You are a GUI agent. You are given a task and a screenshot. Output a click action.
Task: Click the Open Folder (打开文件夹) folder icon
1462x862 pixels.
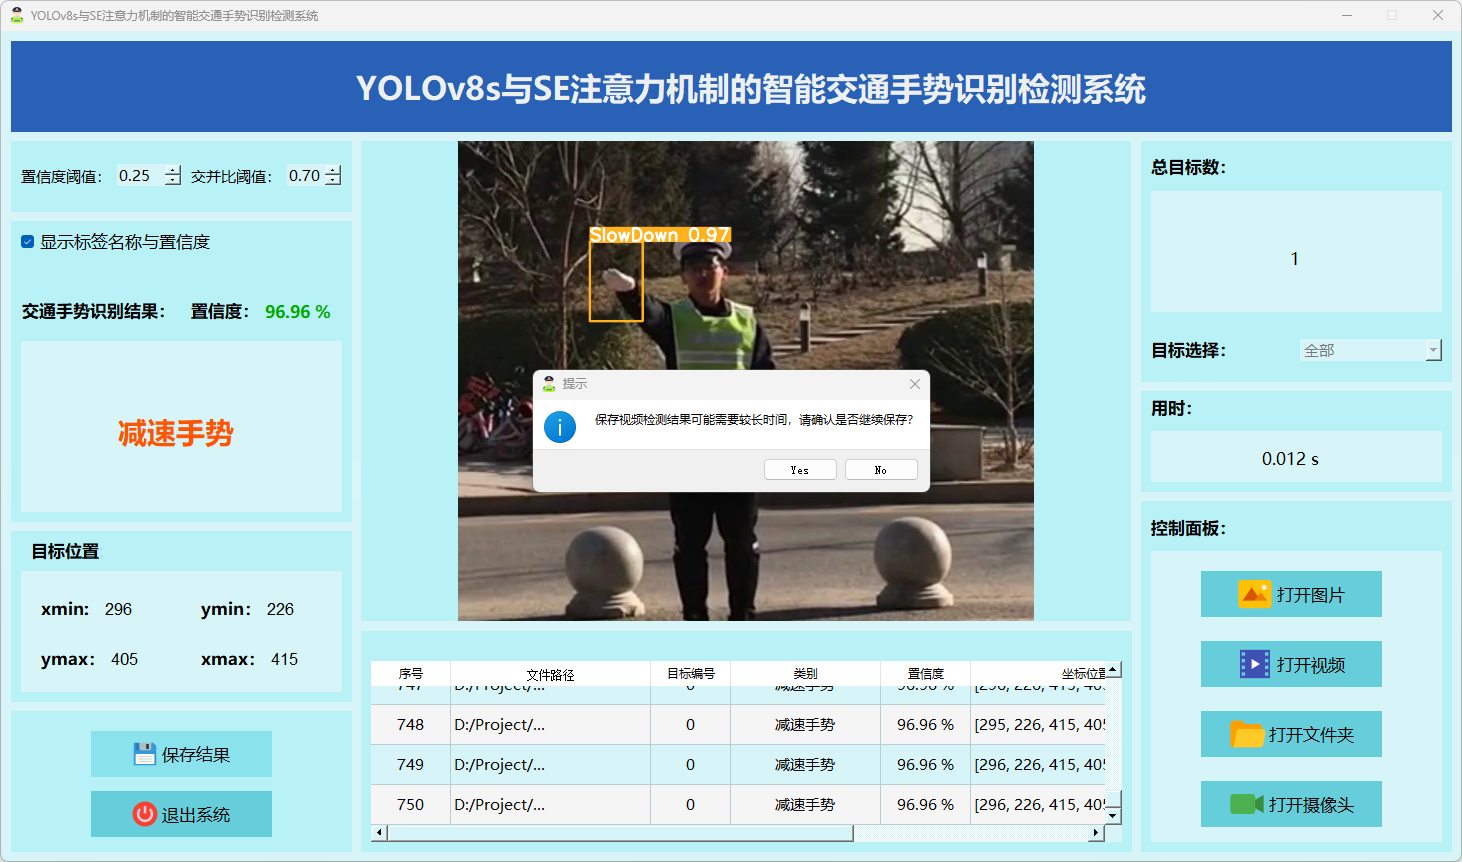pyautogui.click(x=1247, y=735)
